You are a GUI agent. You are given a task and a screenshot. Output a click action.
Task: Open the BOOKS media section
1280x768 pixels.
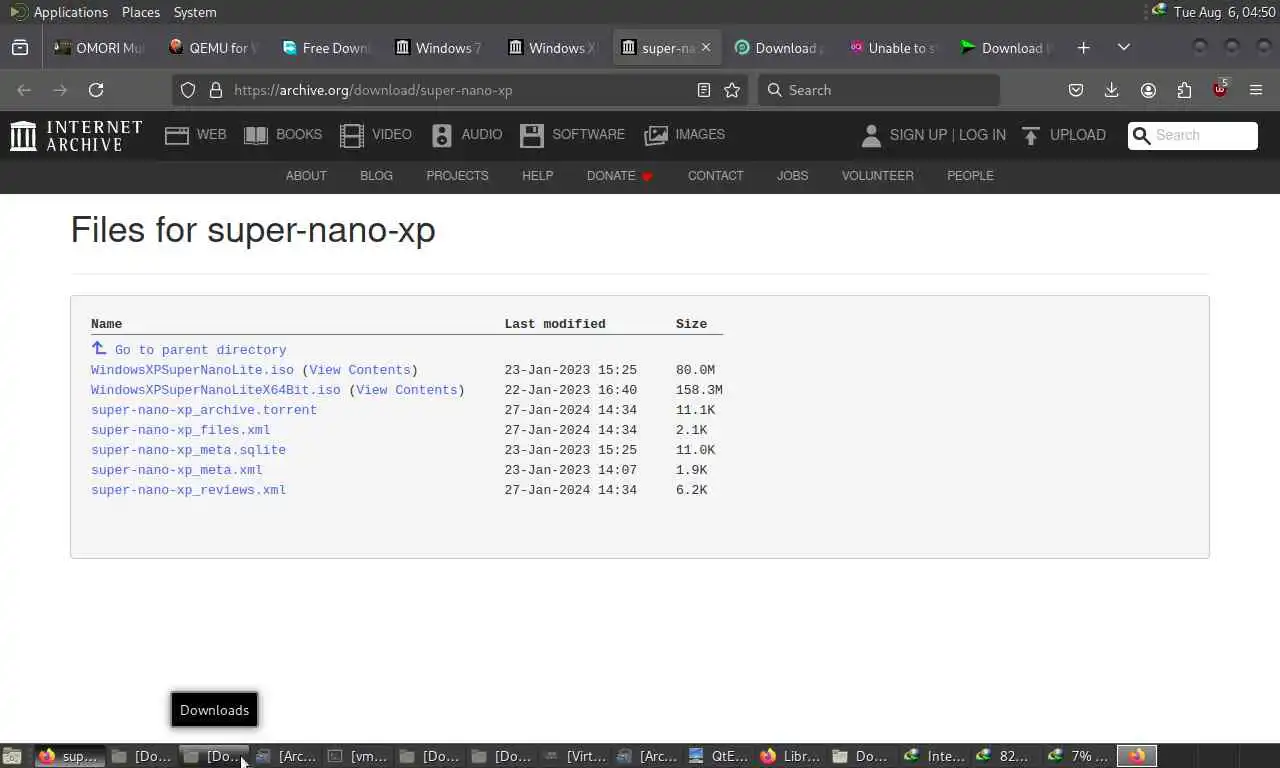pos(283,135)
